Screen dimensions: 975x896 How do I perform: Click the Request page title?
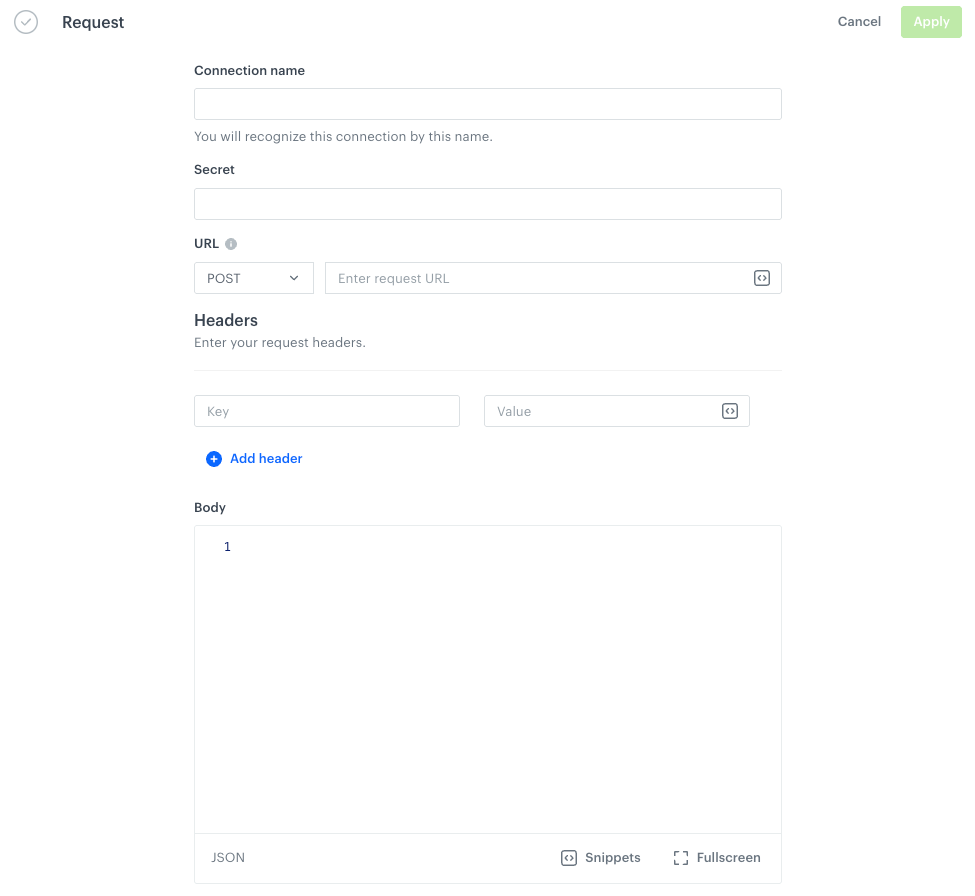pos(93,22)
